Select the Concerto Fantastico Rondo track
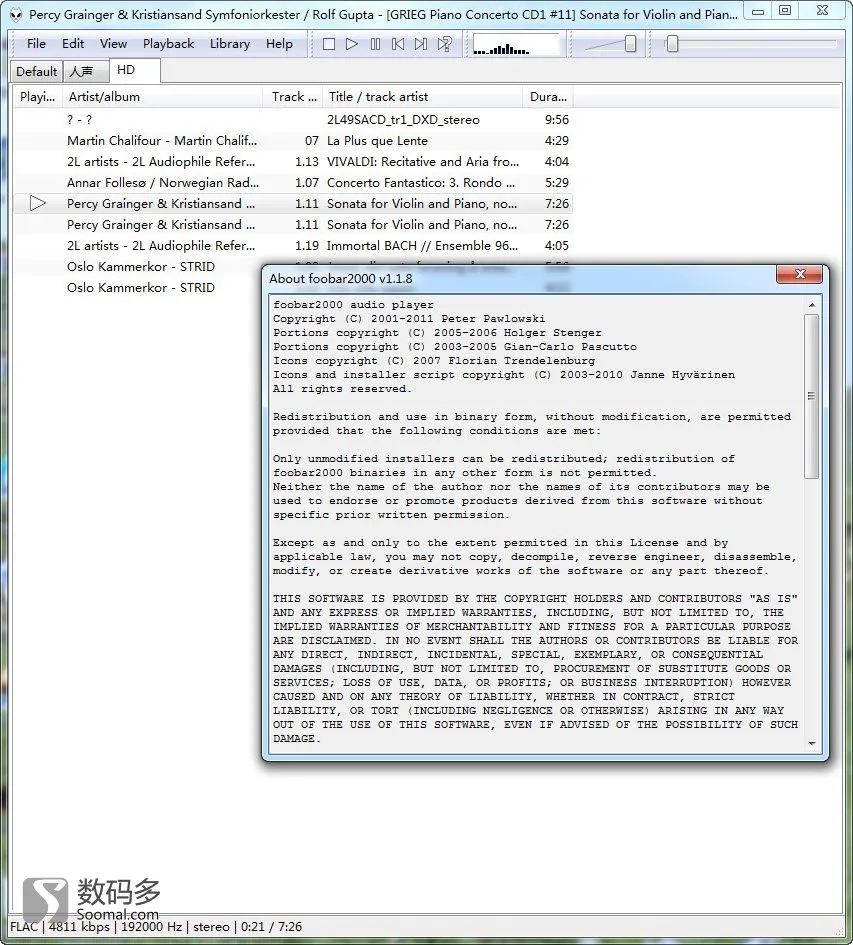This screenshot has height=945, width=853. [293, 183]
